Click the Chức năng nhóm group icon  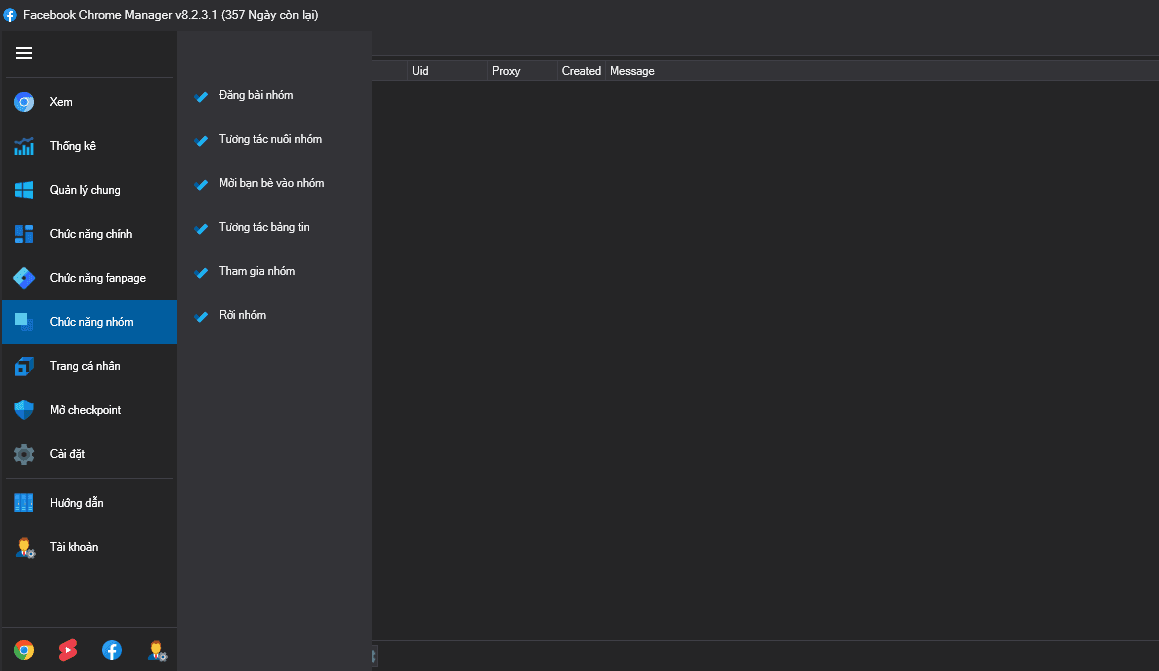tap(24, 322)
